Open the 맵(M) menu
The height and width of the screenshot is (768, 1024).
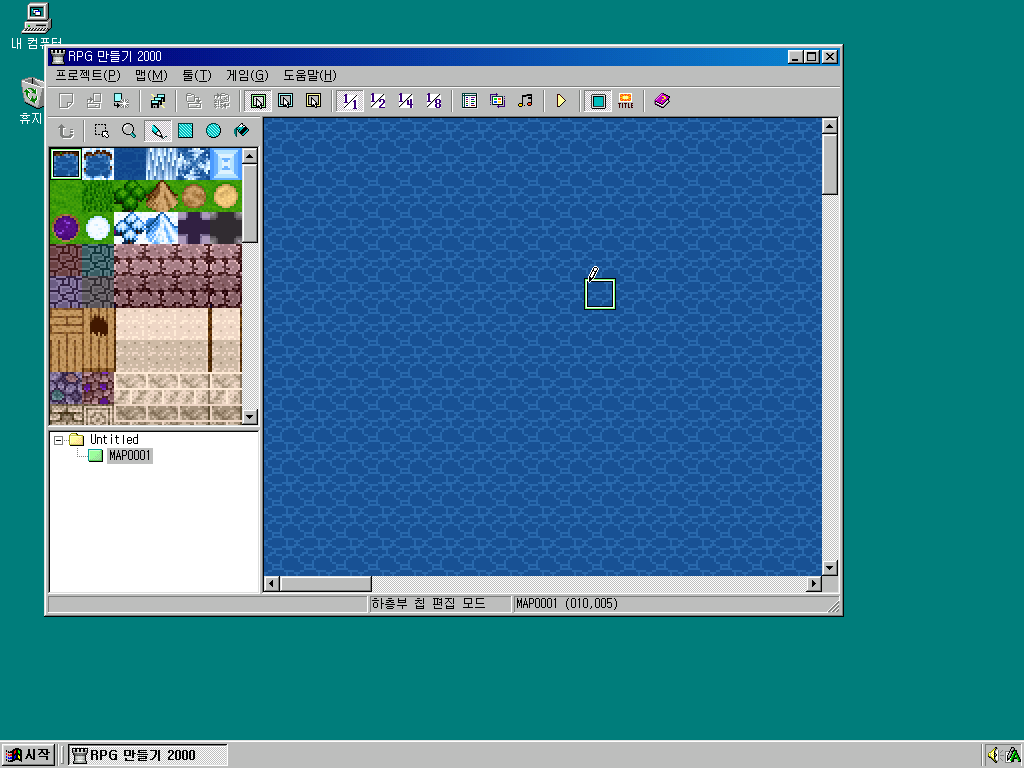point(152,76)
